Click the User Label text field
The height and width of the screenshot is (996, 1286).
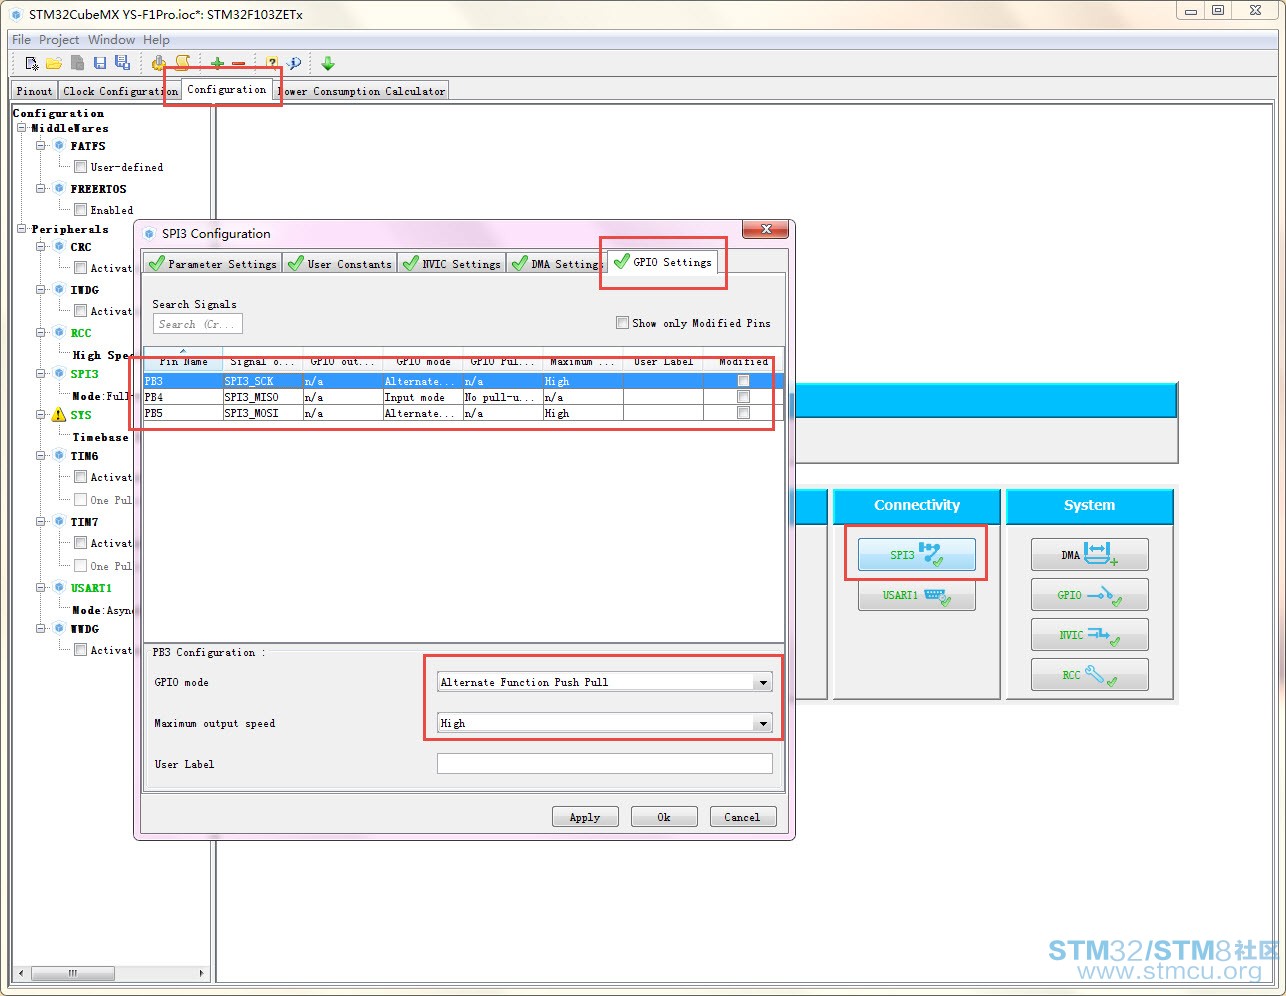(605, 764)
